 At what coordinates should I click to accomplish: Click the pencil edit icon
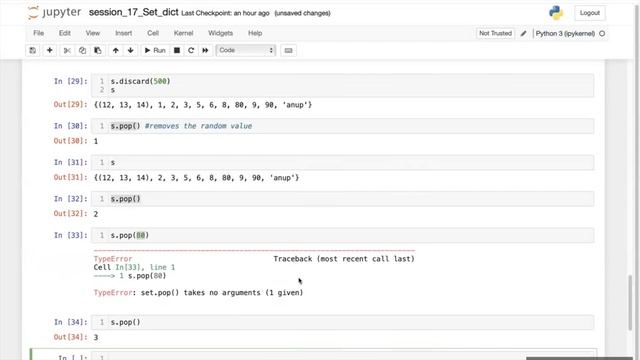pos(524,33)
